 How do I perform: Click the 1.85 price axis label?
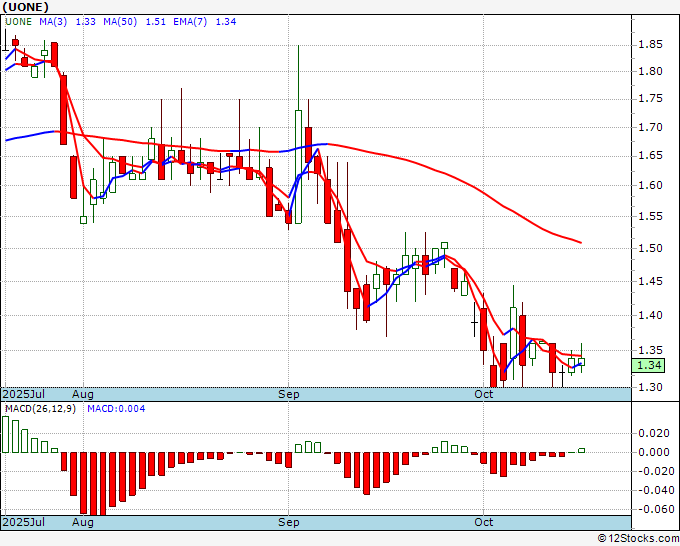click(x=650, y=45)
